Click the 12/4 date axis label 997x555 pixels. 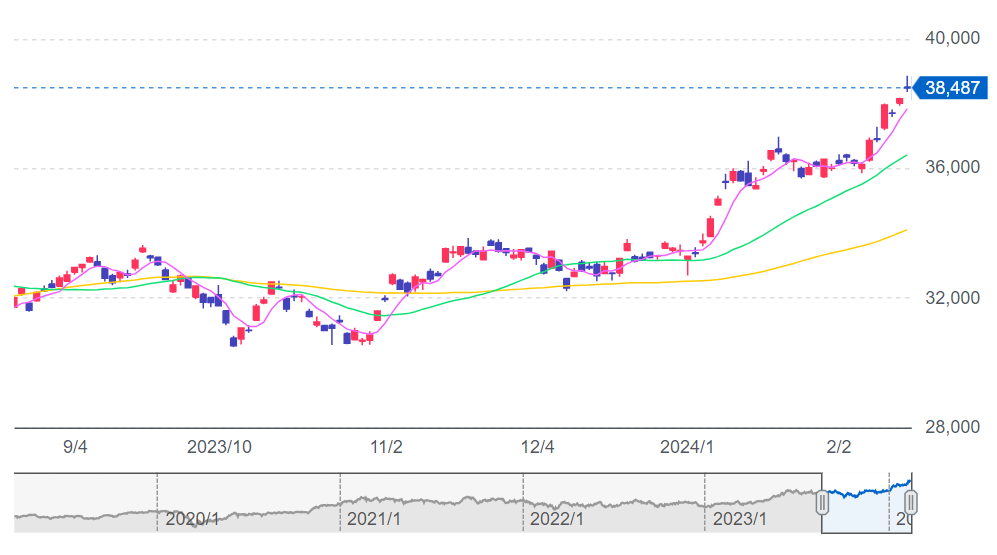[x=538, y=447]
